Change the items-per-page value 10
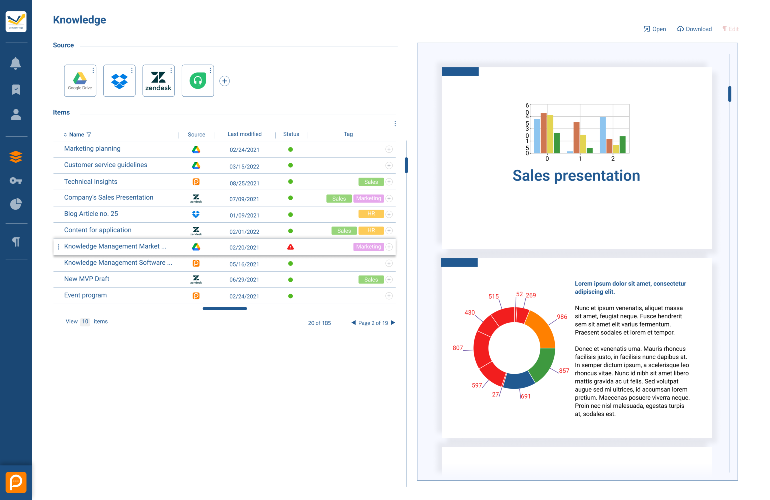The image size is (770, 500). 85,321
